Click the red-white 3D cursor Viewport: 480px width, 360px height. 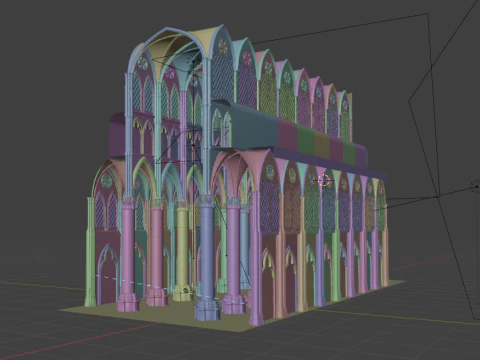324,180
